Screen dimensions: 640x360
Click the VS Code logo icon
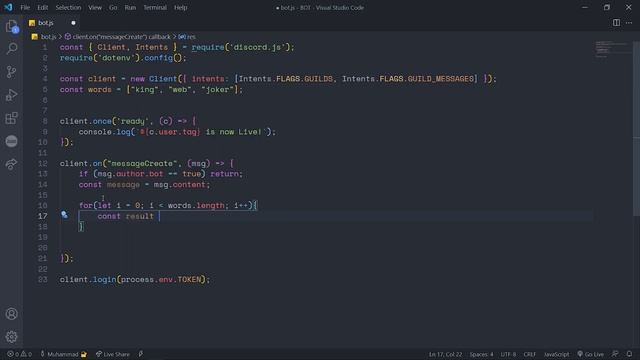8,7
